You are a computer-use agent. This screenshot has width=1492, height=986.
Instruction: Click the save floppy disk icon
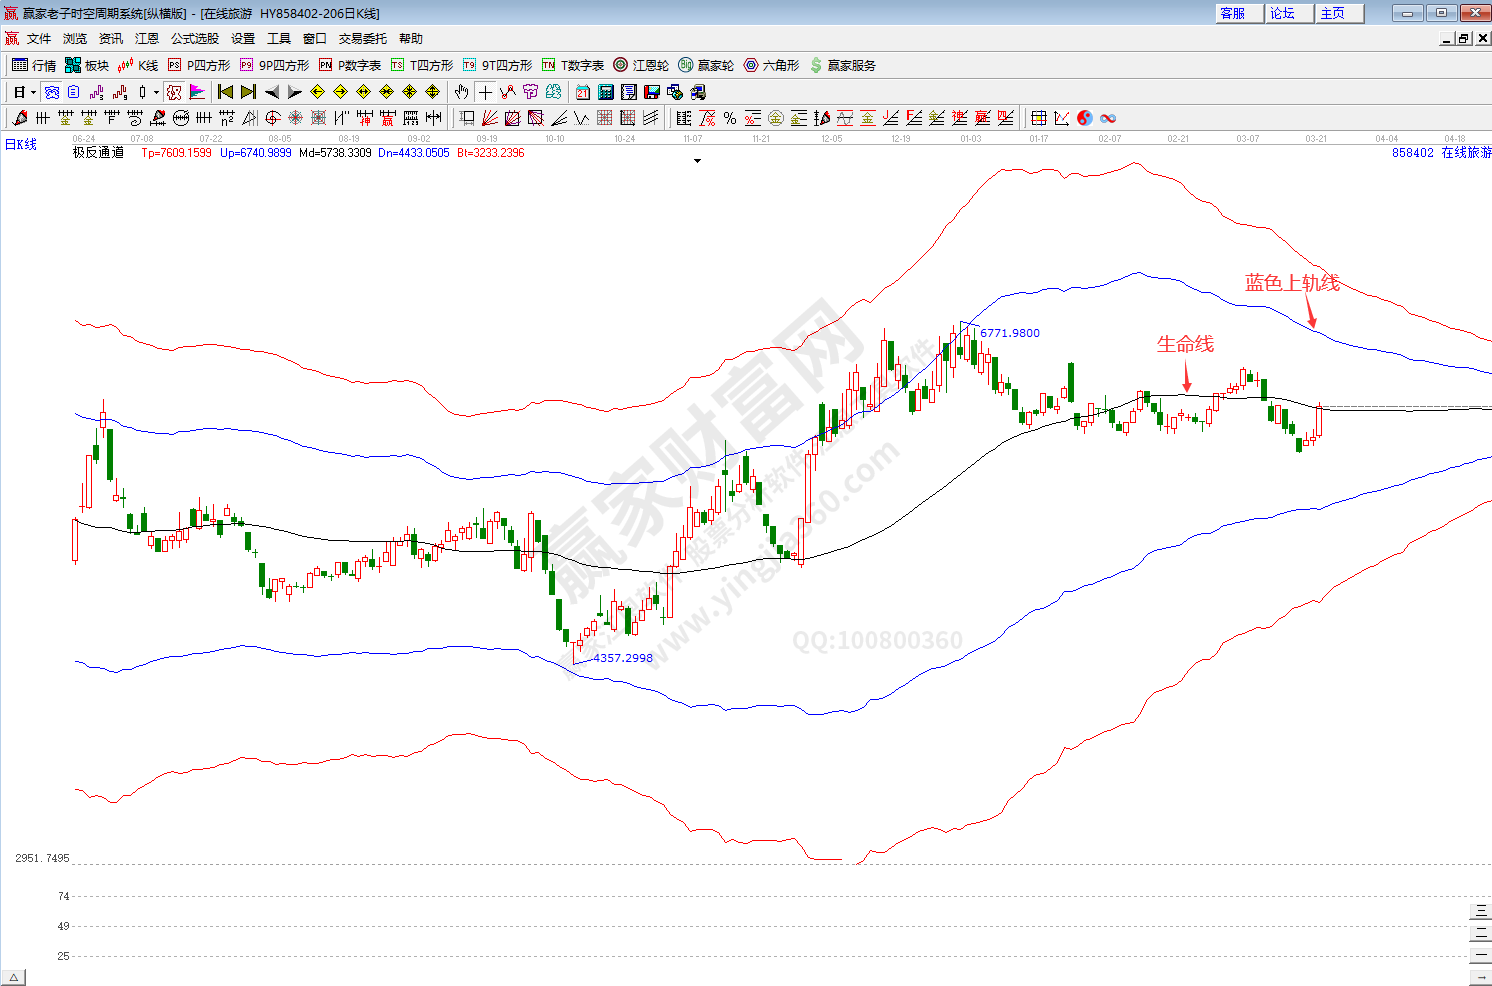click(652, 92)
